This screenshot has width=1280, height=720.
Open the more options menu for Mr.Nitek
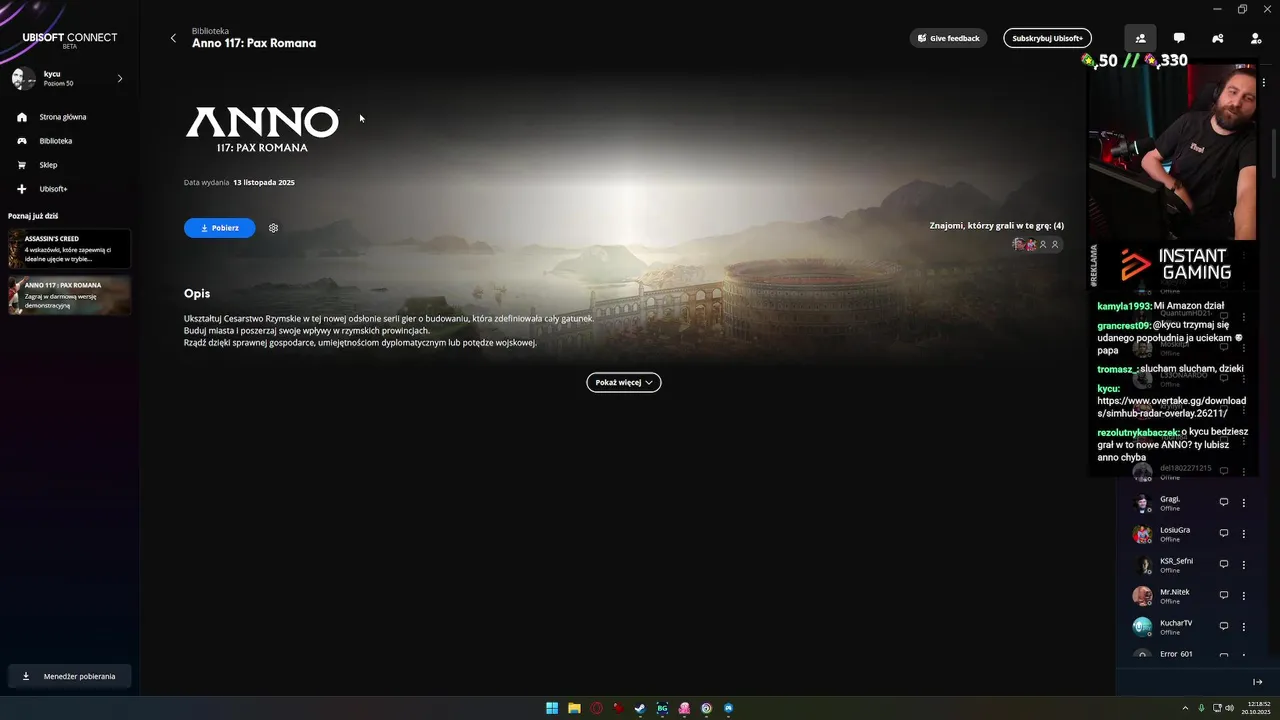(1244, 595)
